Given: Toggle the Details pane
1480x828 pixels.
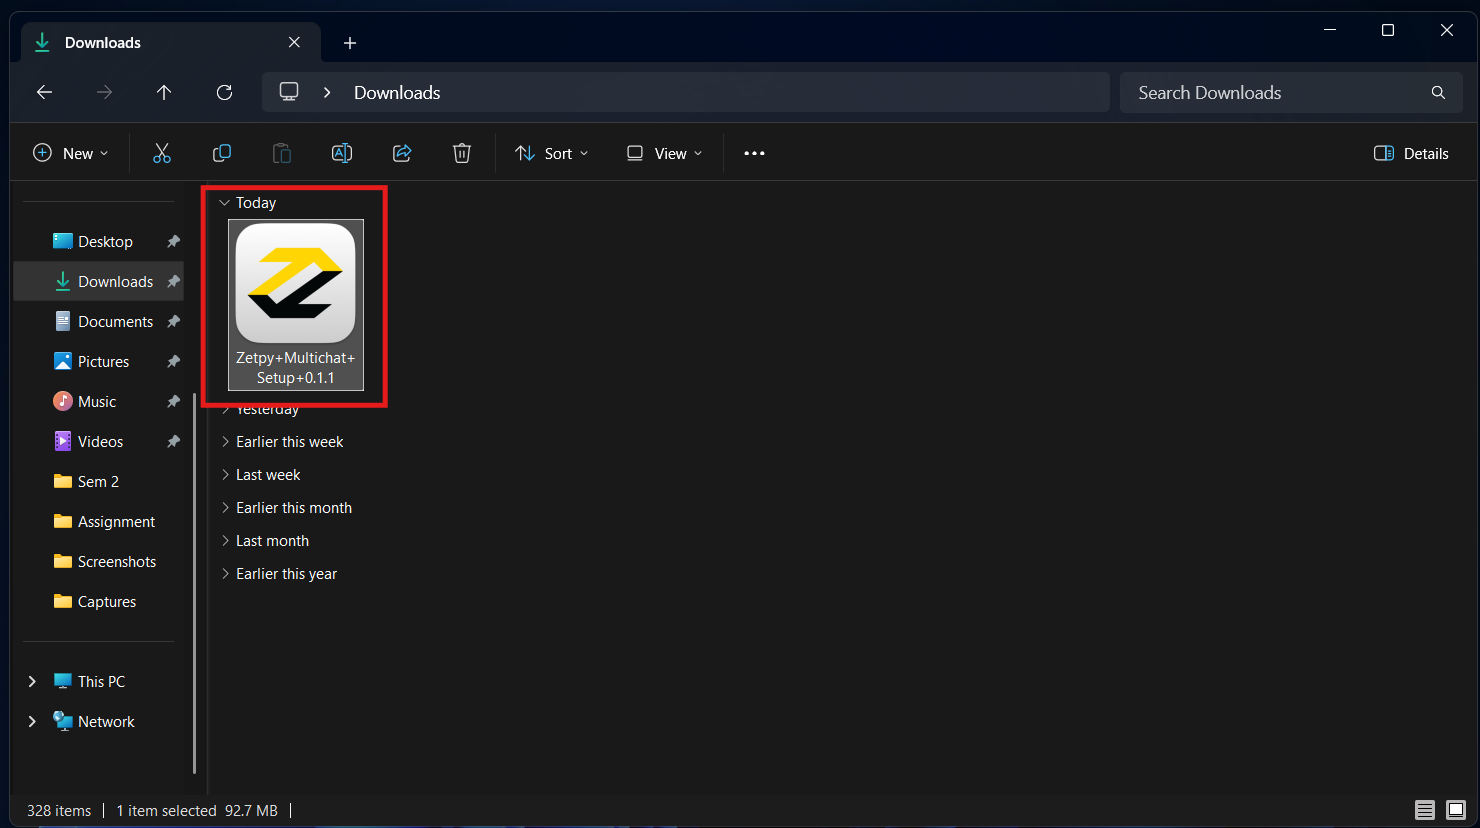Looking at the screenshot, I should click(1411, 153).
